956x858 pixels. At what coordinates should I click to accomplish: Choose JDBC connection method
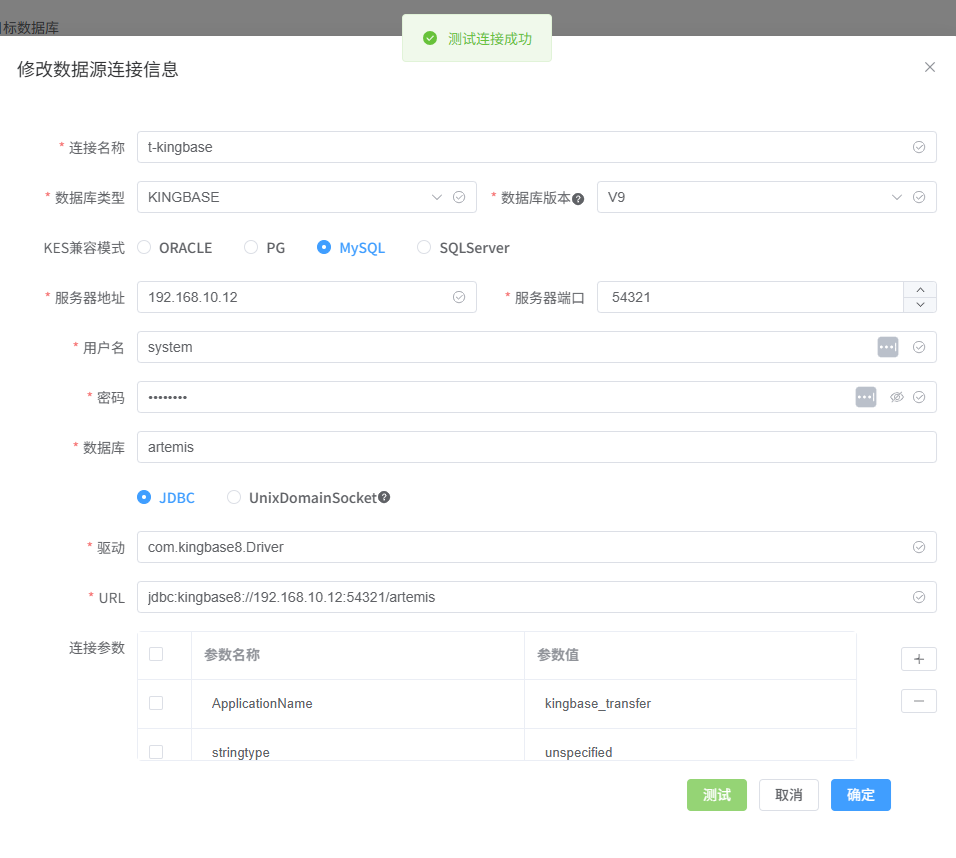click(166, 498)
